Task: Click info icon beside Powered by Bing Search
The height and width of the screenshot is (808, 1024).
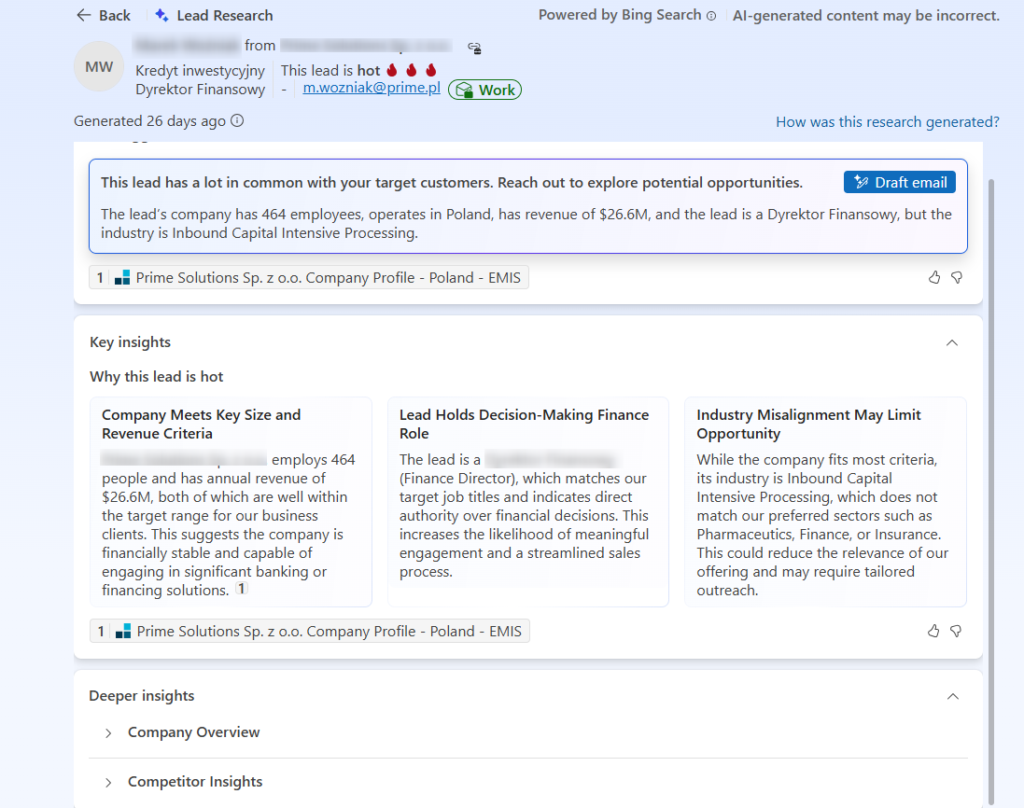Action: [x=711, y=16]
